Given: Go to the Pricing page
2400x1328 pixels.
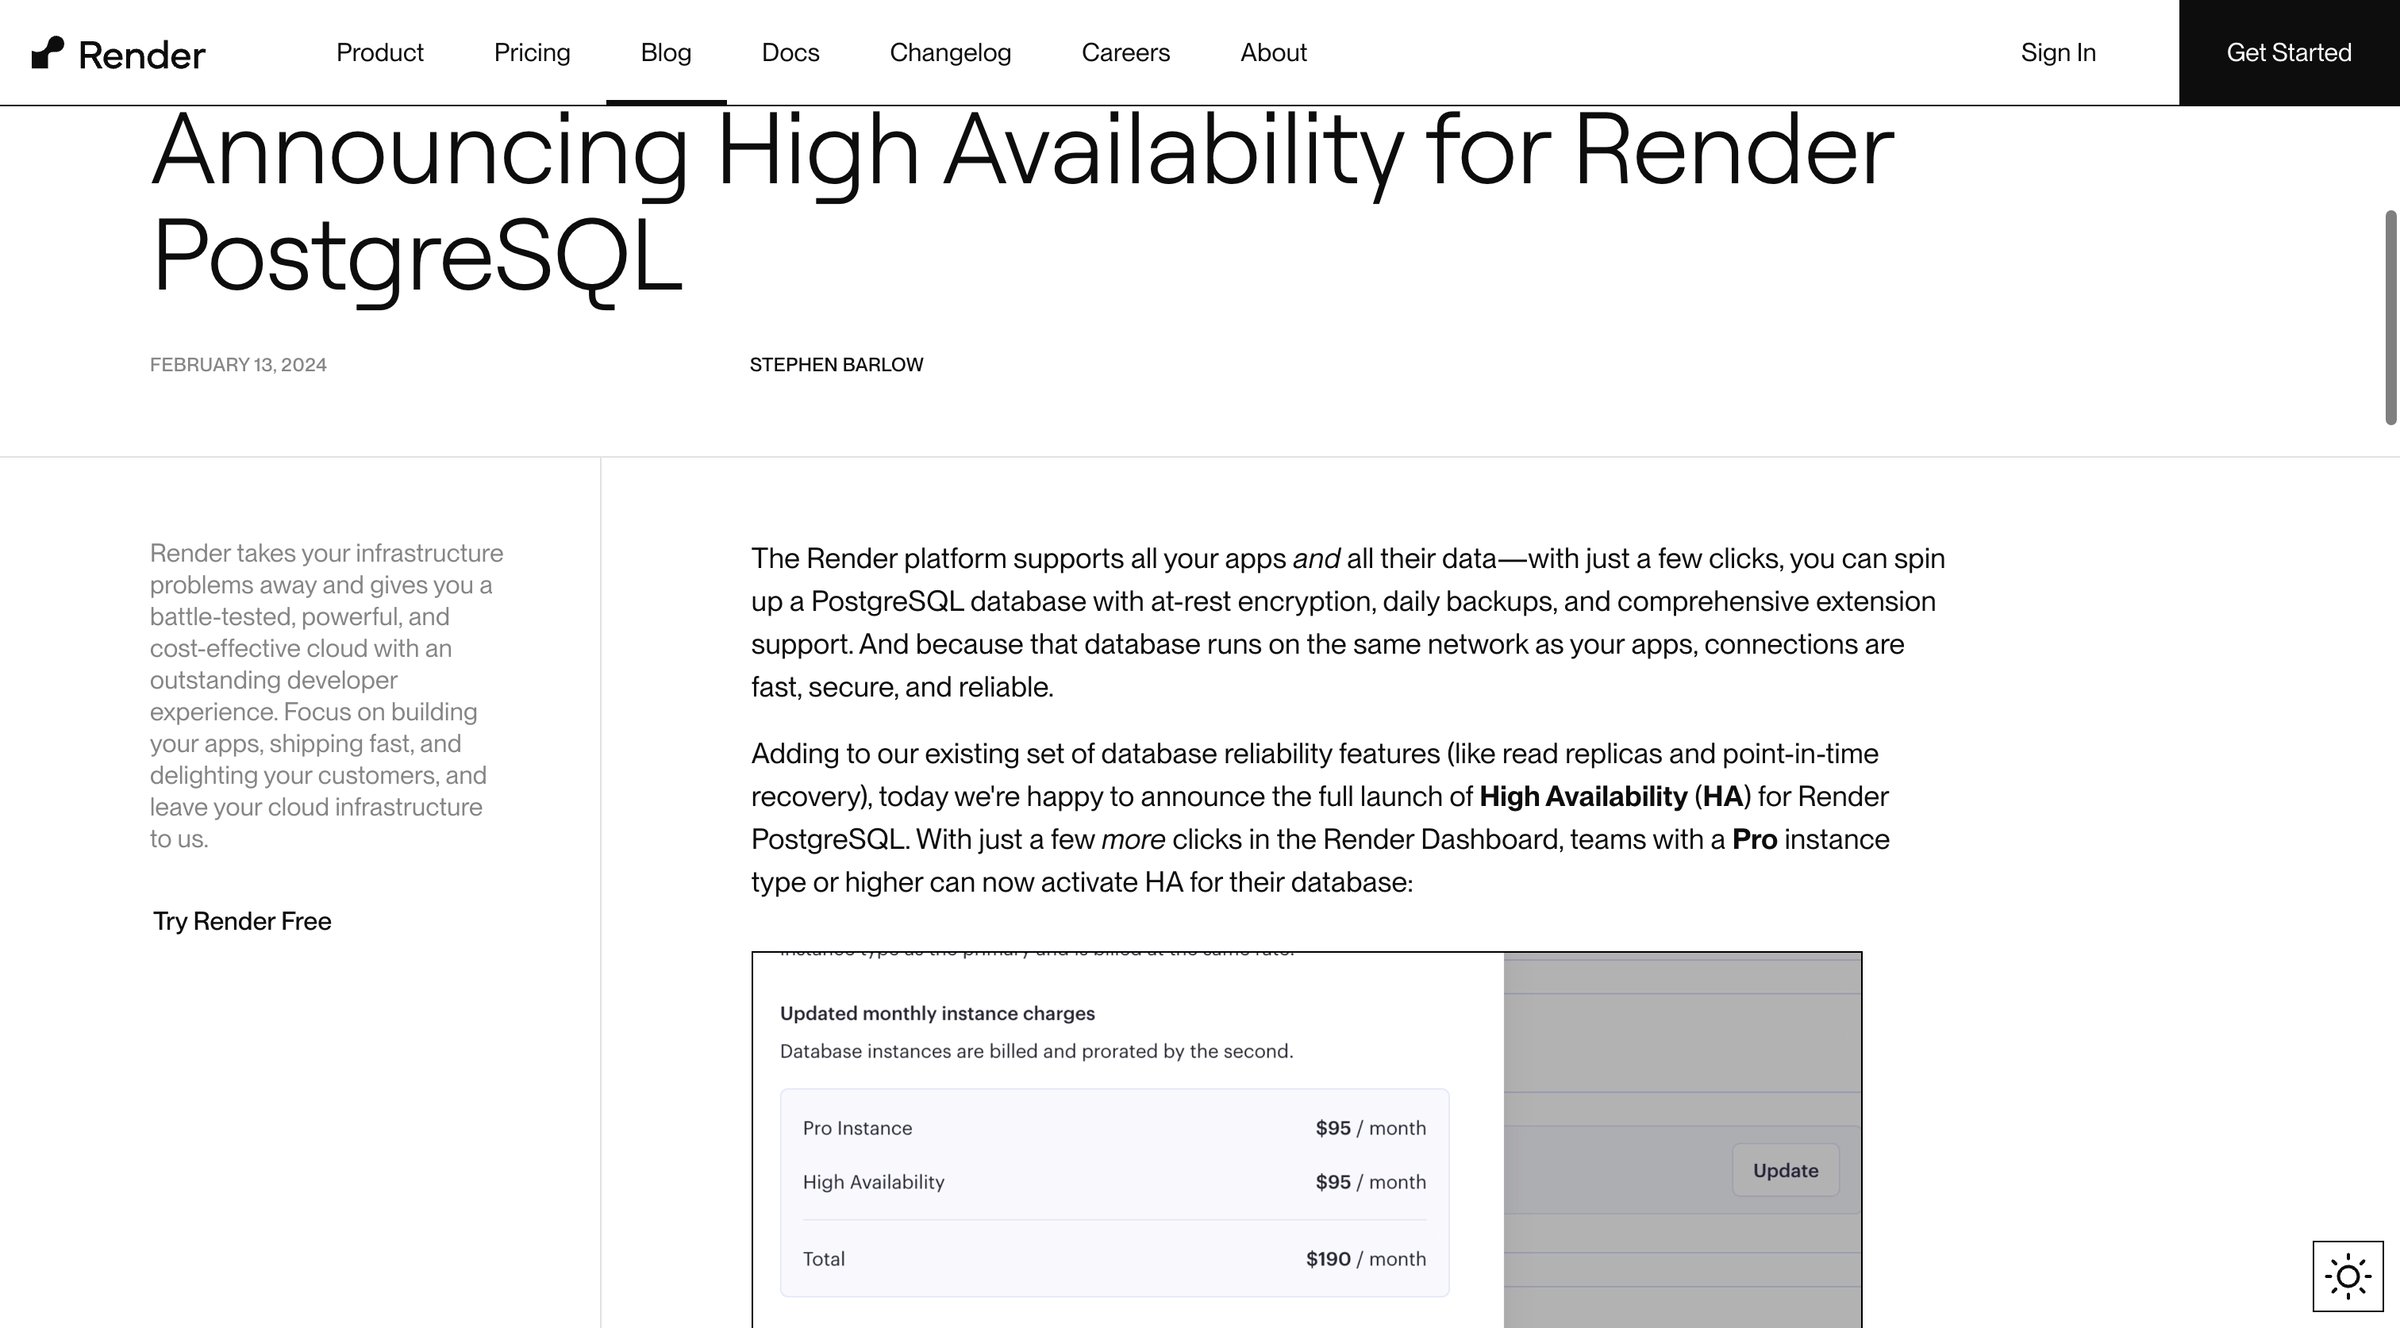Looking at the screenshot, I should pyautogui.click(x=532, y=52).
